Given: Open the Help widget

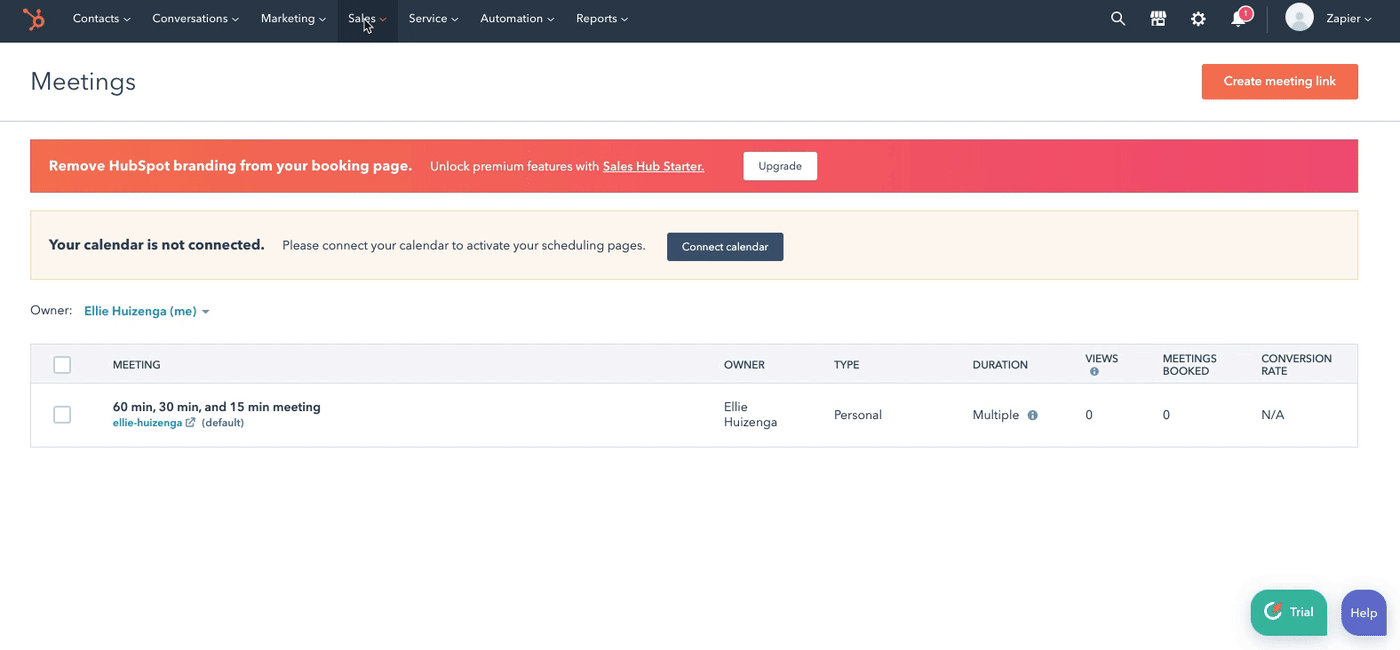Looking at the screenshot, I should tap(1363, 613).
